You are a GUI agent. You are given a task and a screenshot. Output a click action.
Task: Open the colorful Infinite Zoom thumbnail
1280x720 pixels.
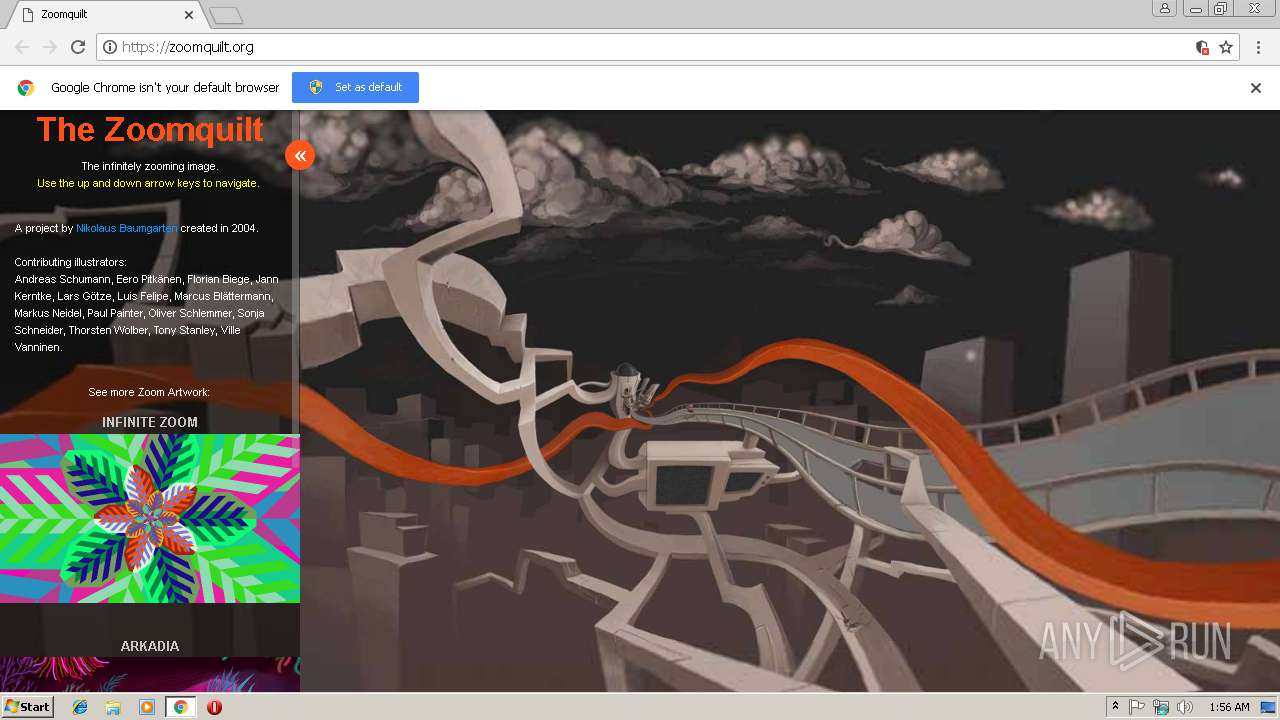pyautogui.click(x=150, y=518)
